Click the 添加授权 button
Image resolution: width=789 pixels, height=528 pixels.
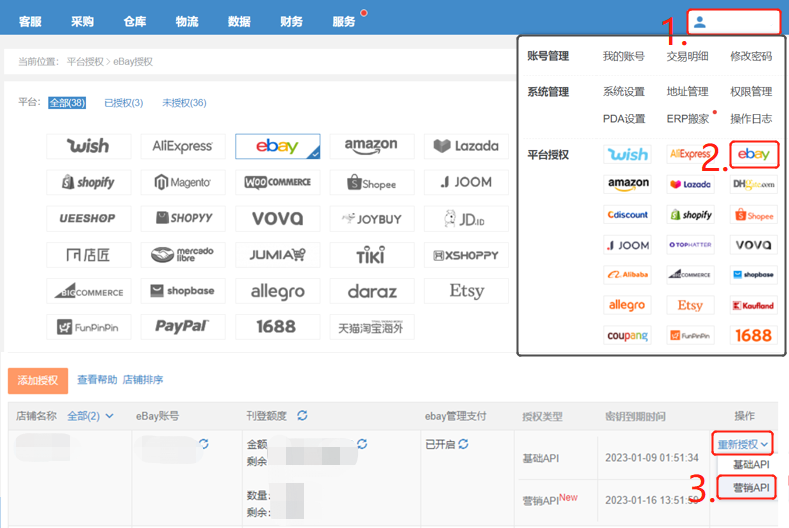click(38, 381)
